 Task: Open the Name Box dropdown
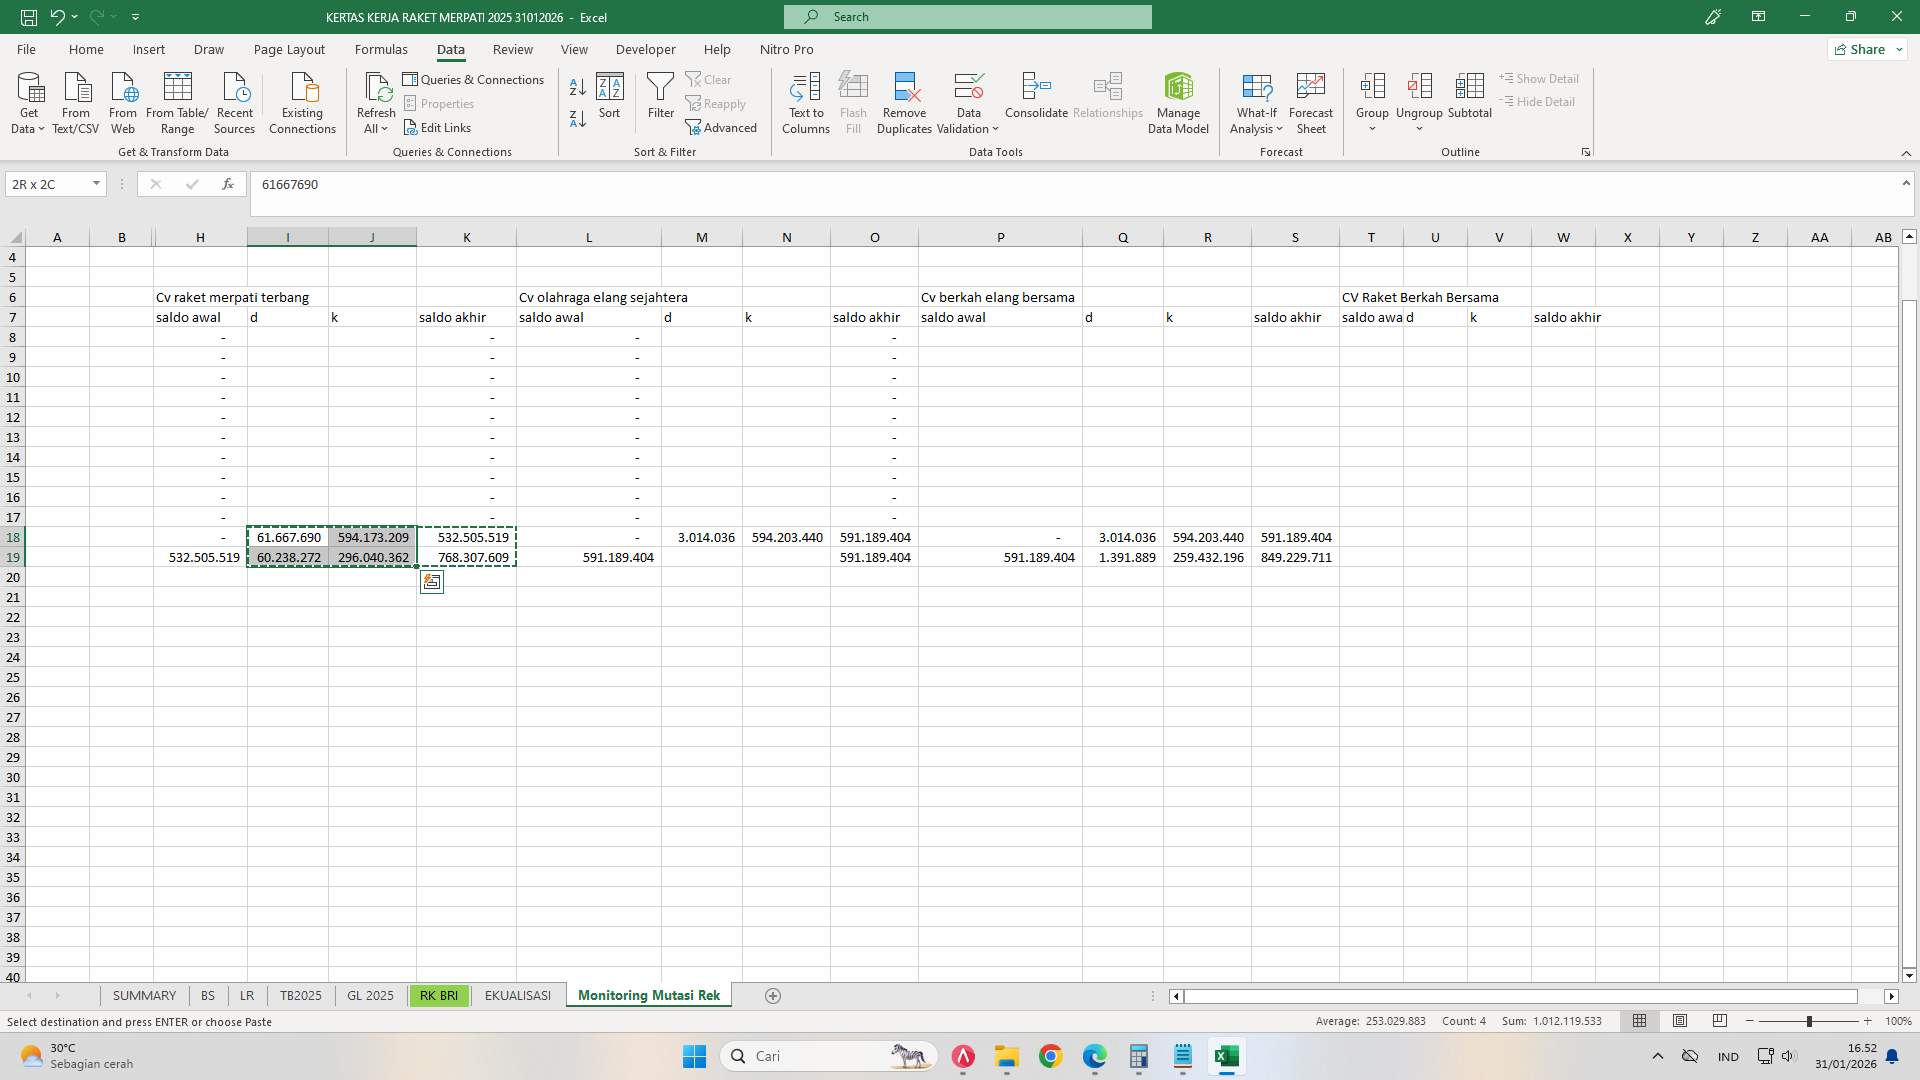click(x=96, y=184)
